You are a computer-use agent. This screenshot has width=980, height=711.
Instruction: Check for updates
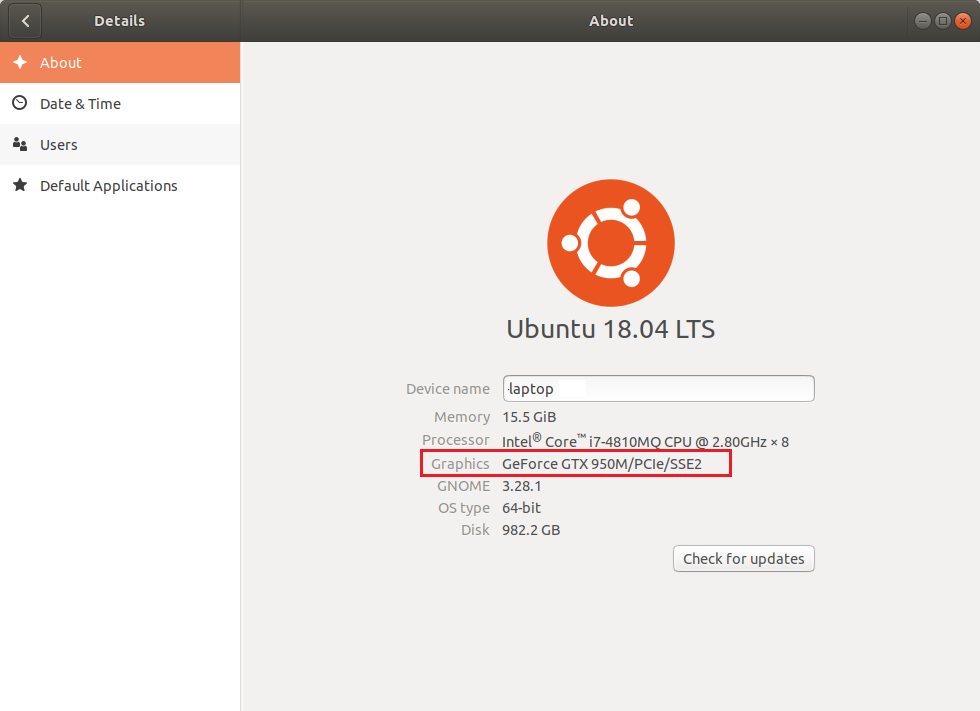click(x=743, y=559)
